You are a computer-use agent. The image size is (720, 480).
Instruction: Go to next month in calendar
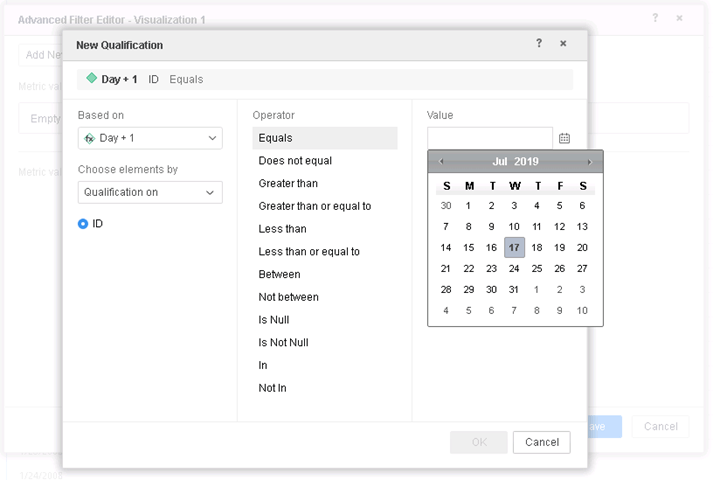pyautogui.click(x=589, y=162)
